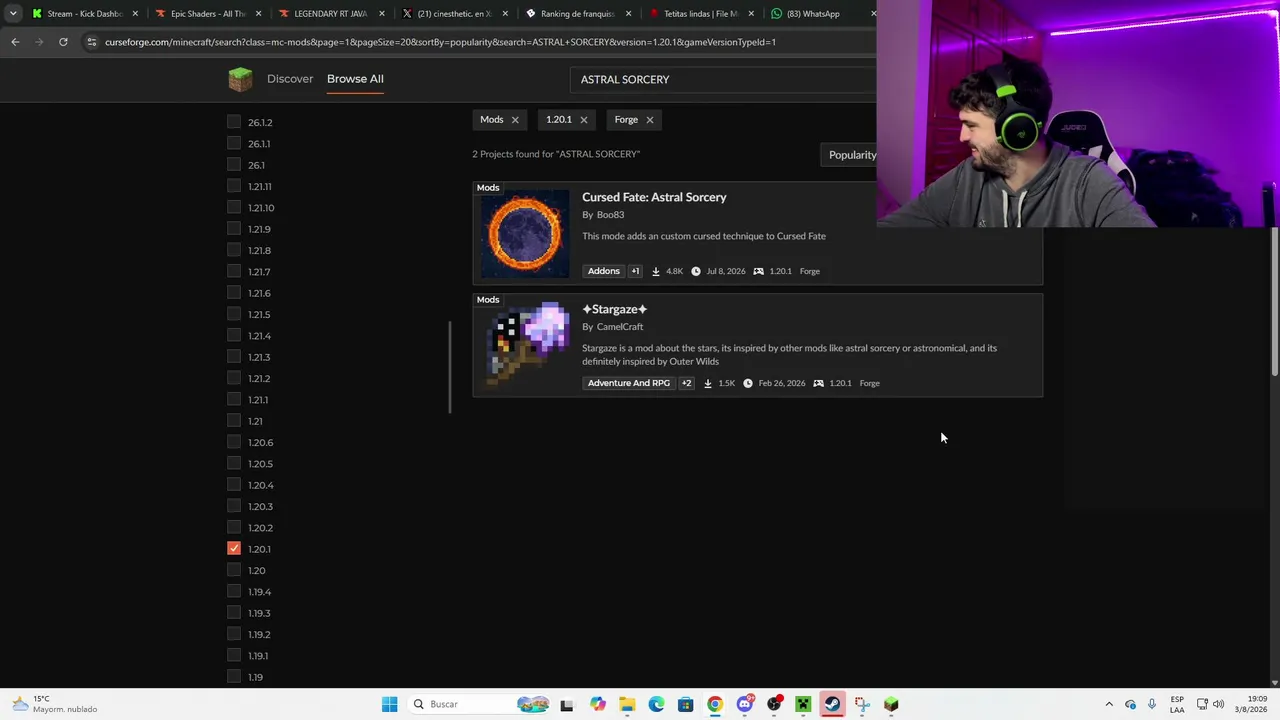Remove the 1.20.1 version filter chip
The image size is (1280, 720).
[584, 120]
